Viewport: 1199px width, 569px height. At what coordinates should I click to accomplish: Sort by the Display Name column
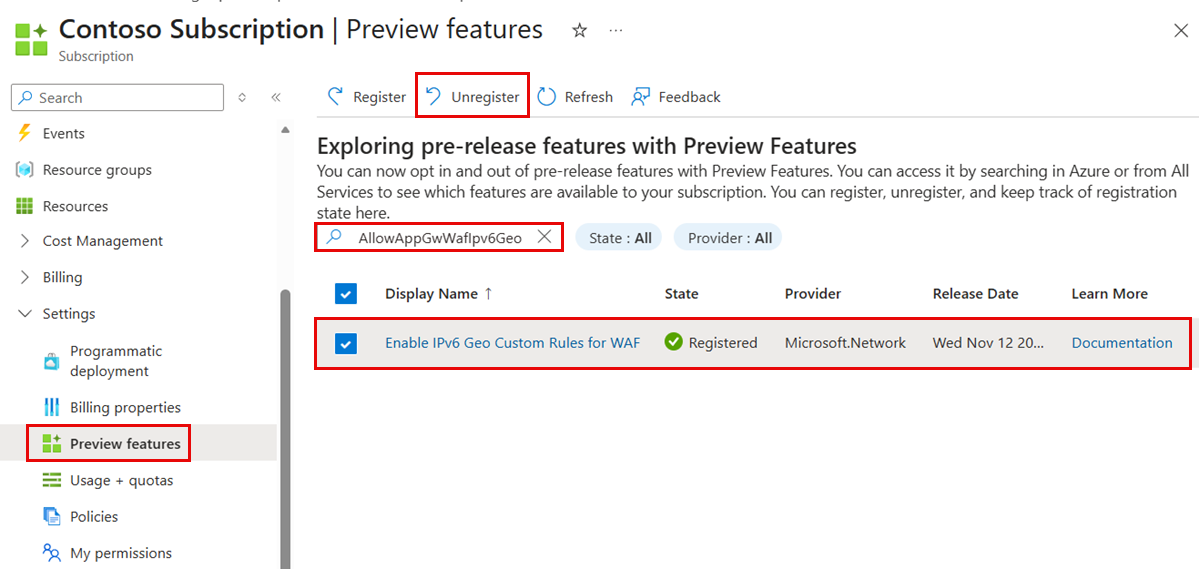click(x=432, y=294)
